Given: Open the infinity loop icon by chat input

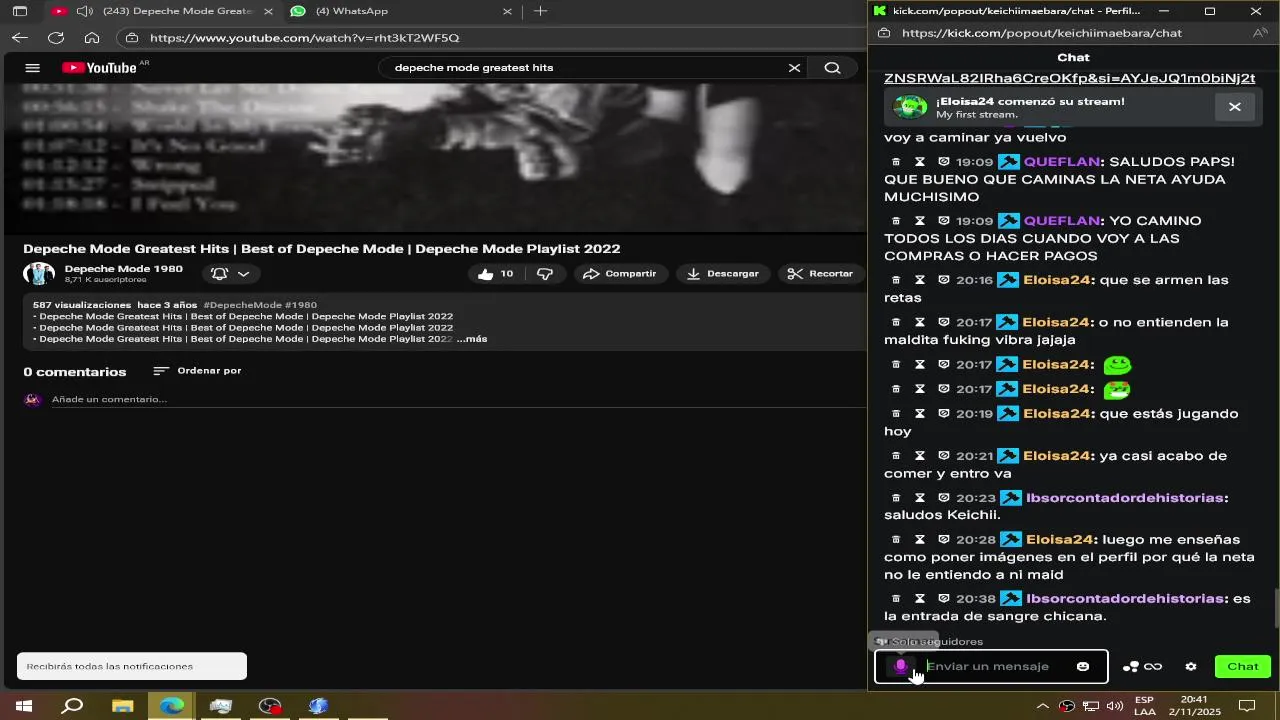Looking at the screenshot, I should point(1153,667).
